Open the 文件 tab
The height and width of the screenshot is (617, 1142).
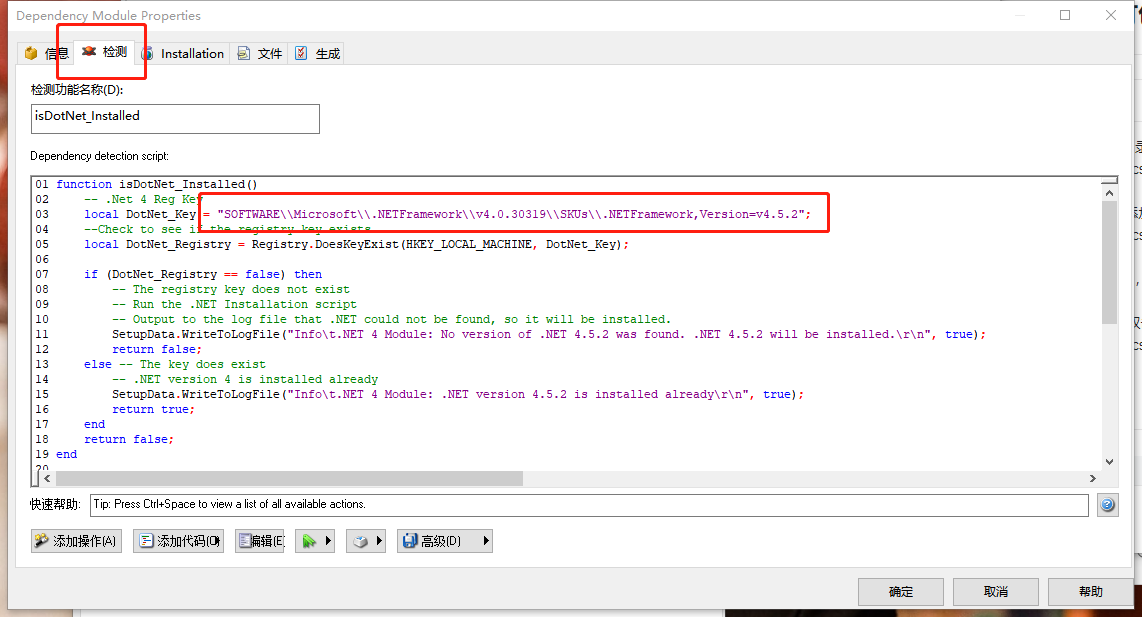coord(259,53)
